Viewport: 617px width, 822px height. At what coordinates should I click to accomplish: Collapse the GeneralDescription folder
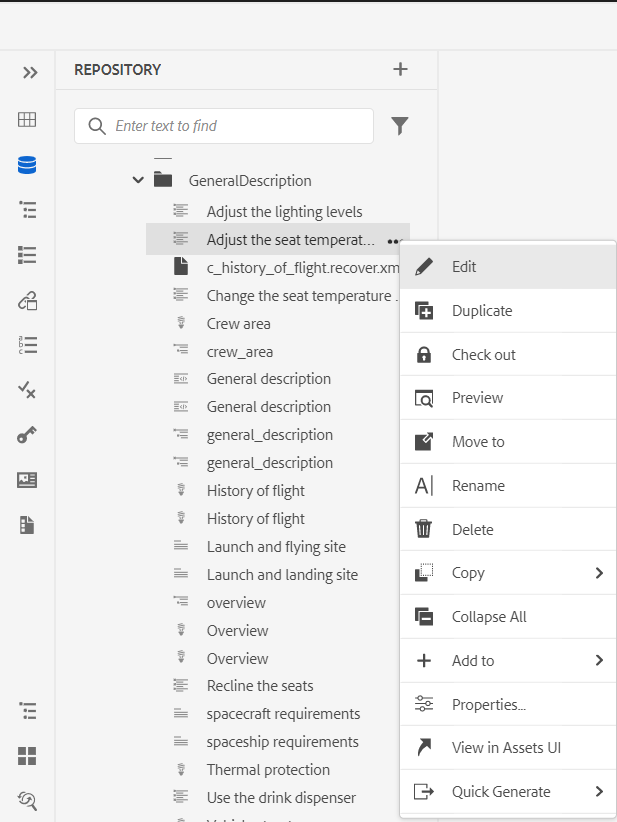(x=138, y=180)
